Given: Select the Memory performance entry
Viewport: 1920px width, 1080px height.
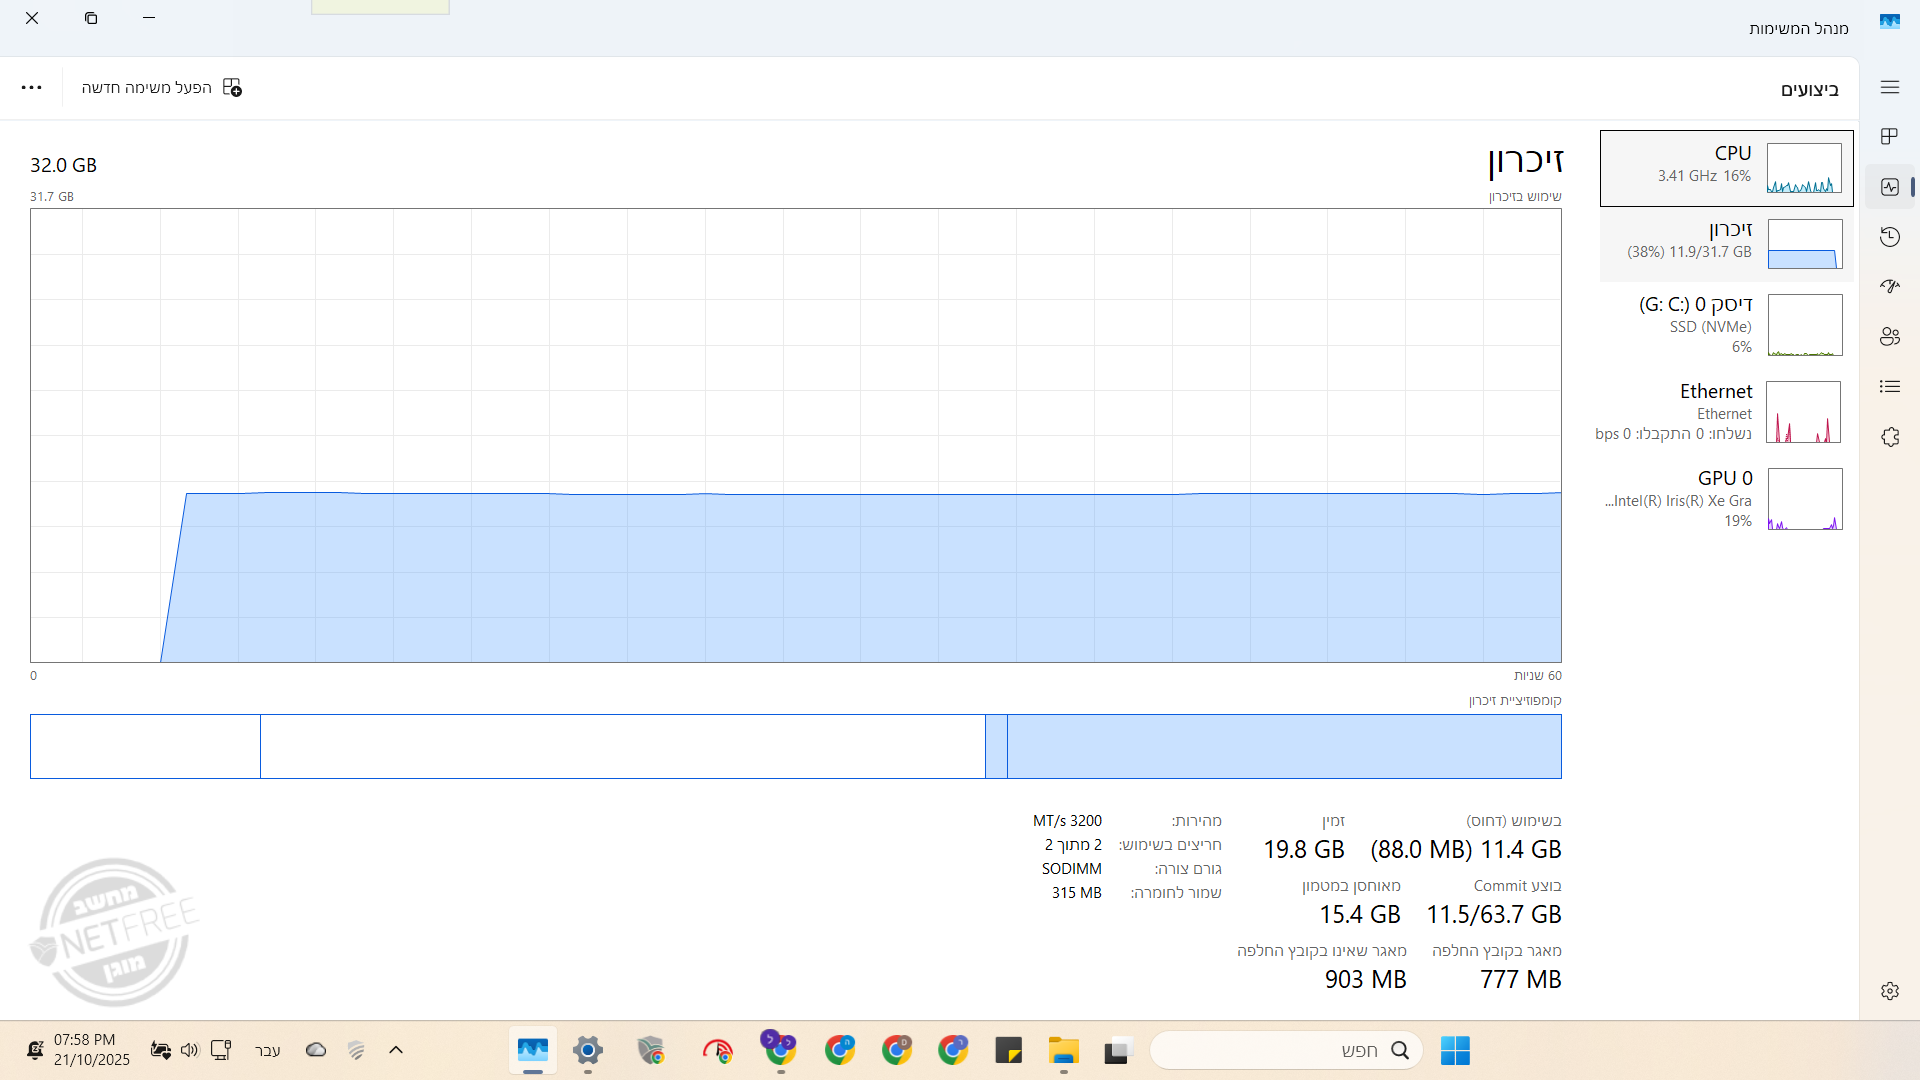Looking at the screenshot, I should (x=1726, y=244).
